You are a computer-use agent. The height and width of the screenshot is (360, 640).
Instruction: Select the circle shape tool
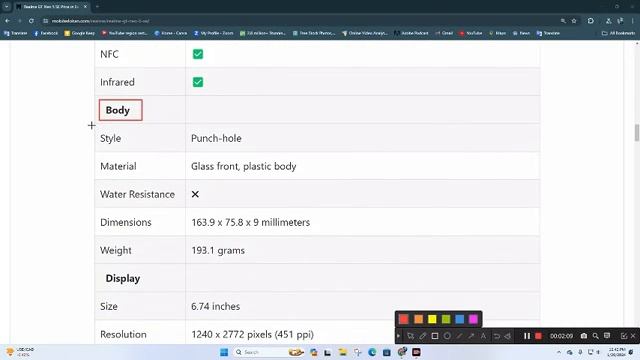(x=447, y=336)
